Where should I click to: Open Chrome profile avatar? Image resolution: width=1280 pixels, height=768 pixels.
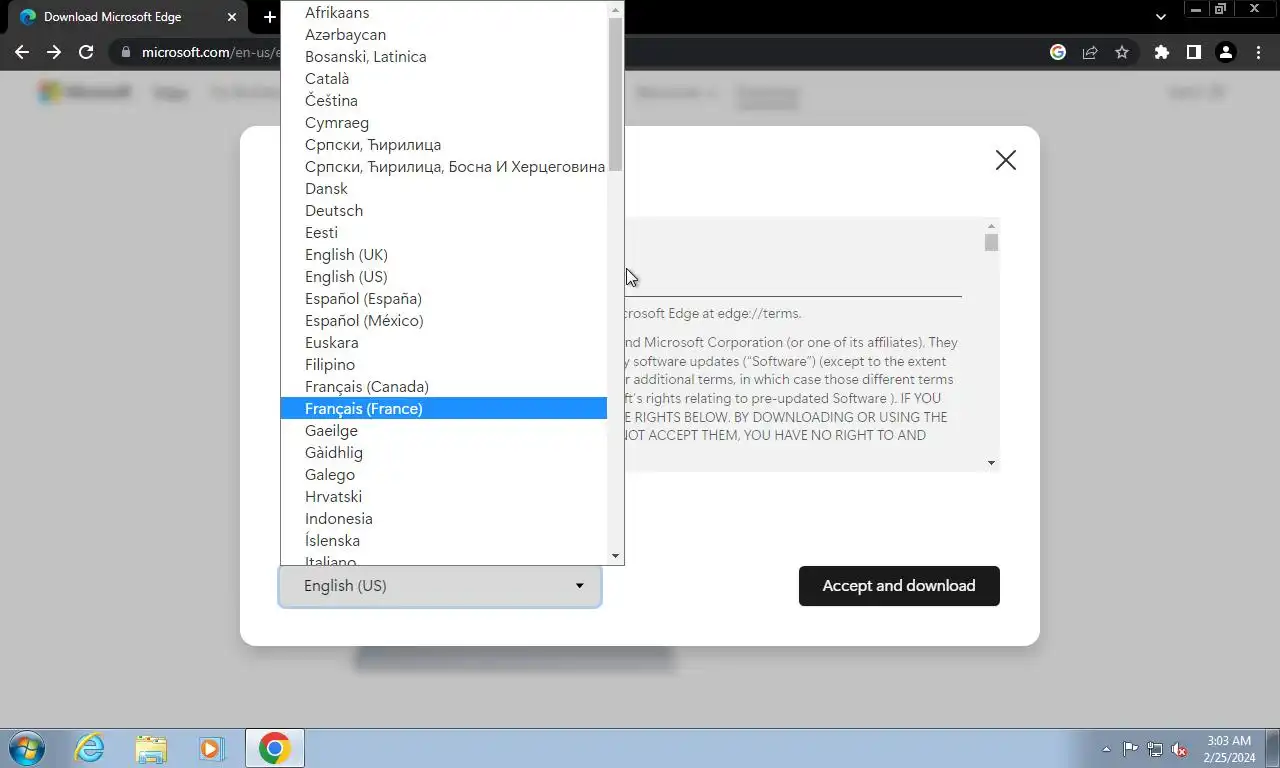[1225, 52]
